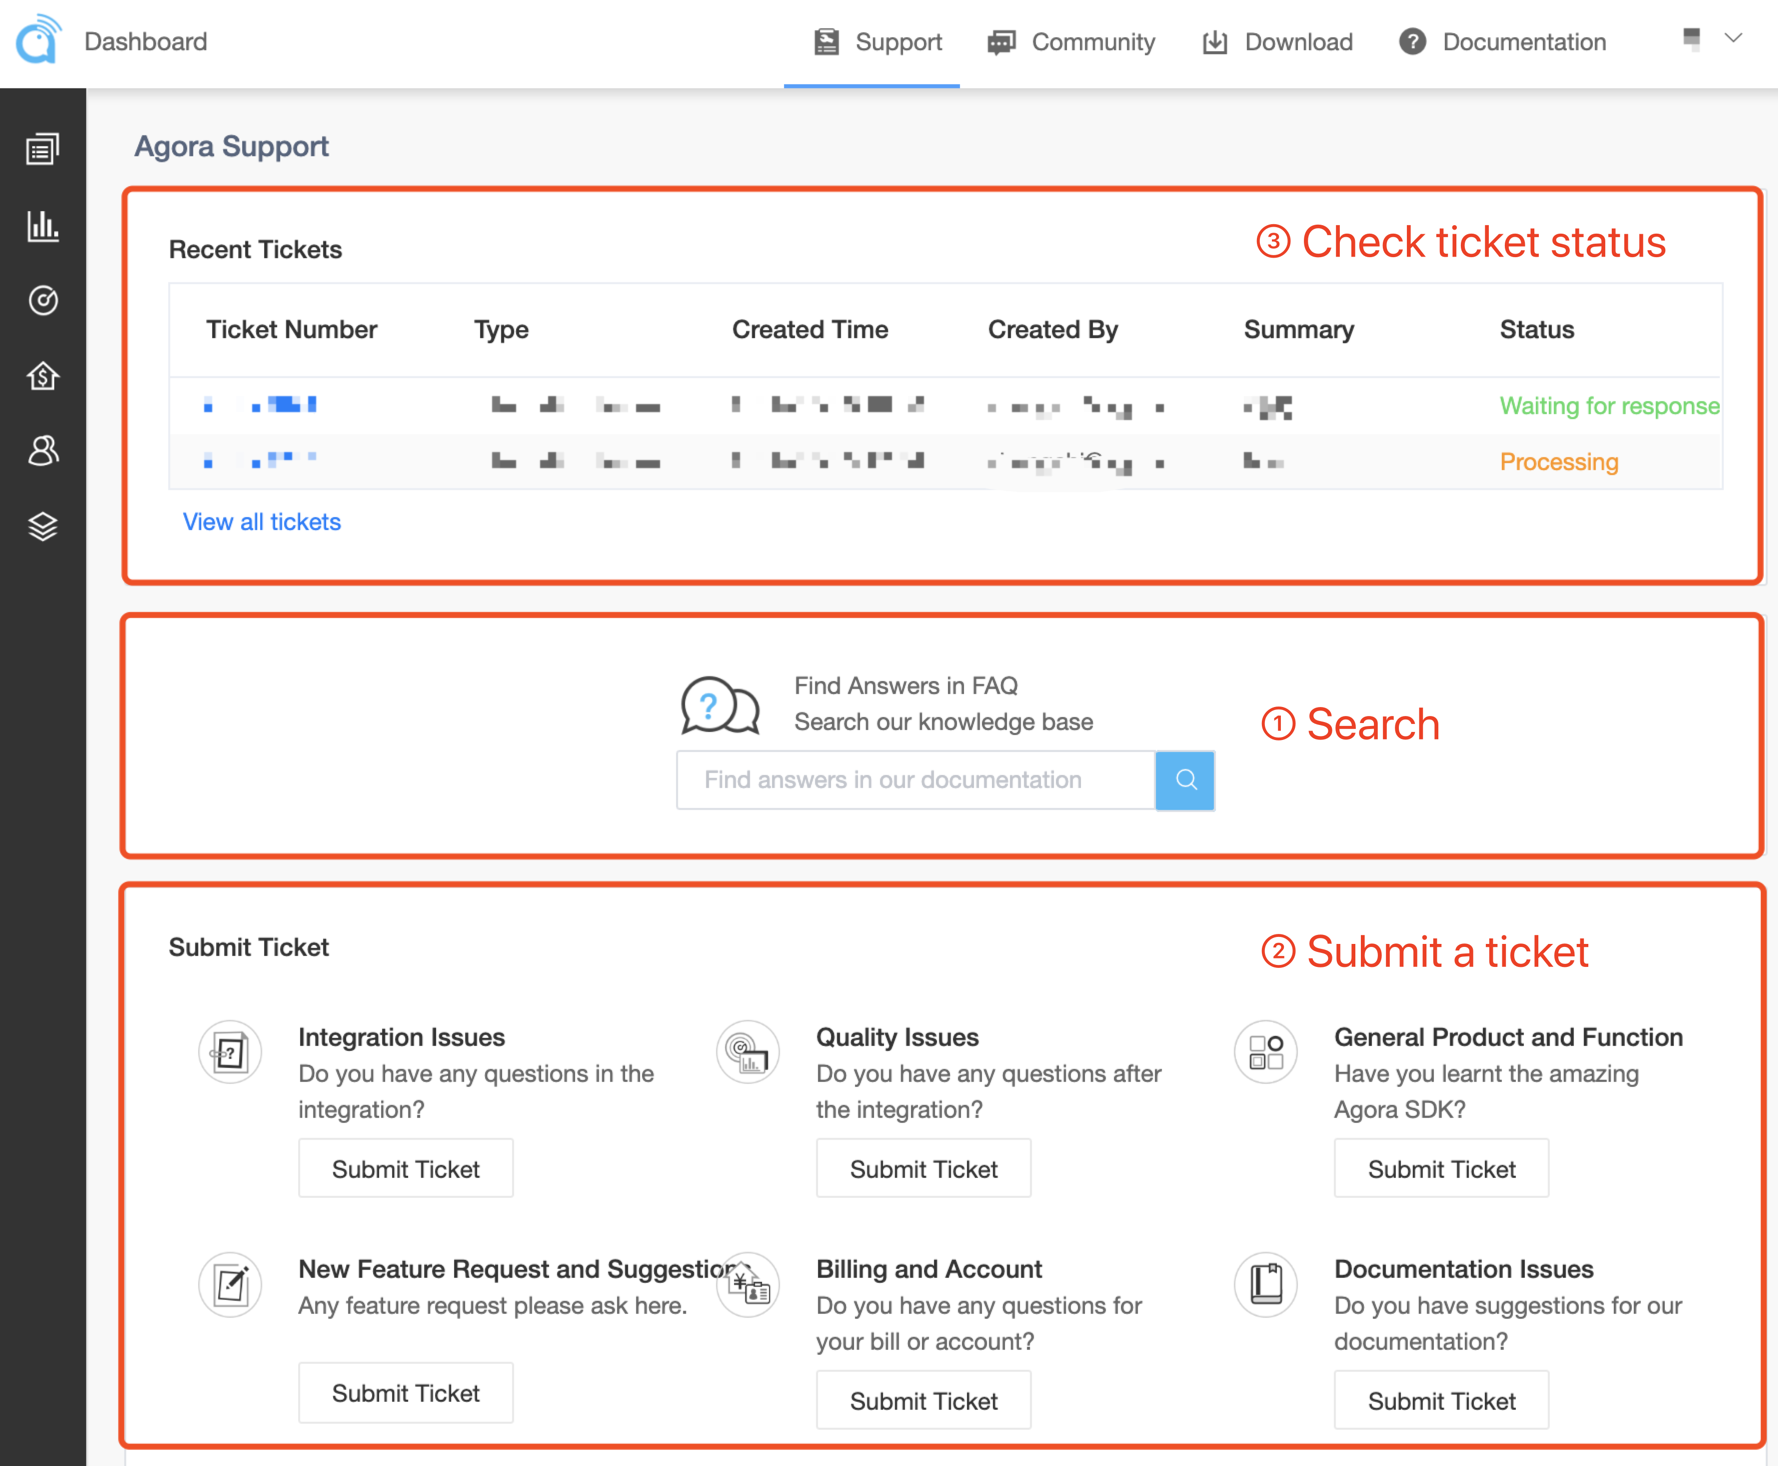Click the Created By column header
The height and width of the screenshot is (1466, 1778).
coord(1053,330)
